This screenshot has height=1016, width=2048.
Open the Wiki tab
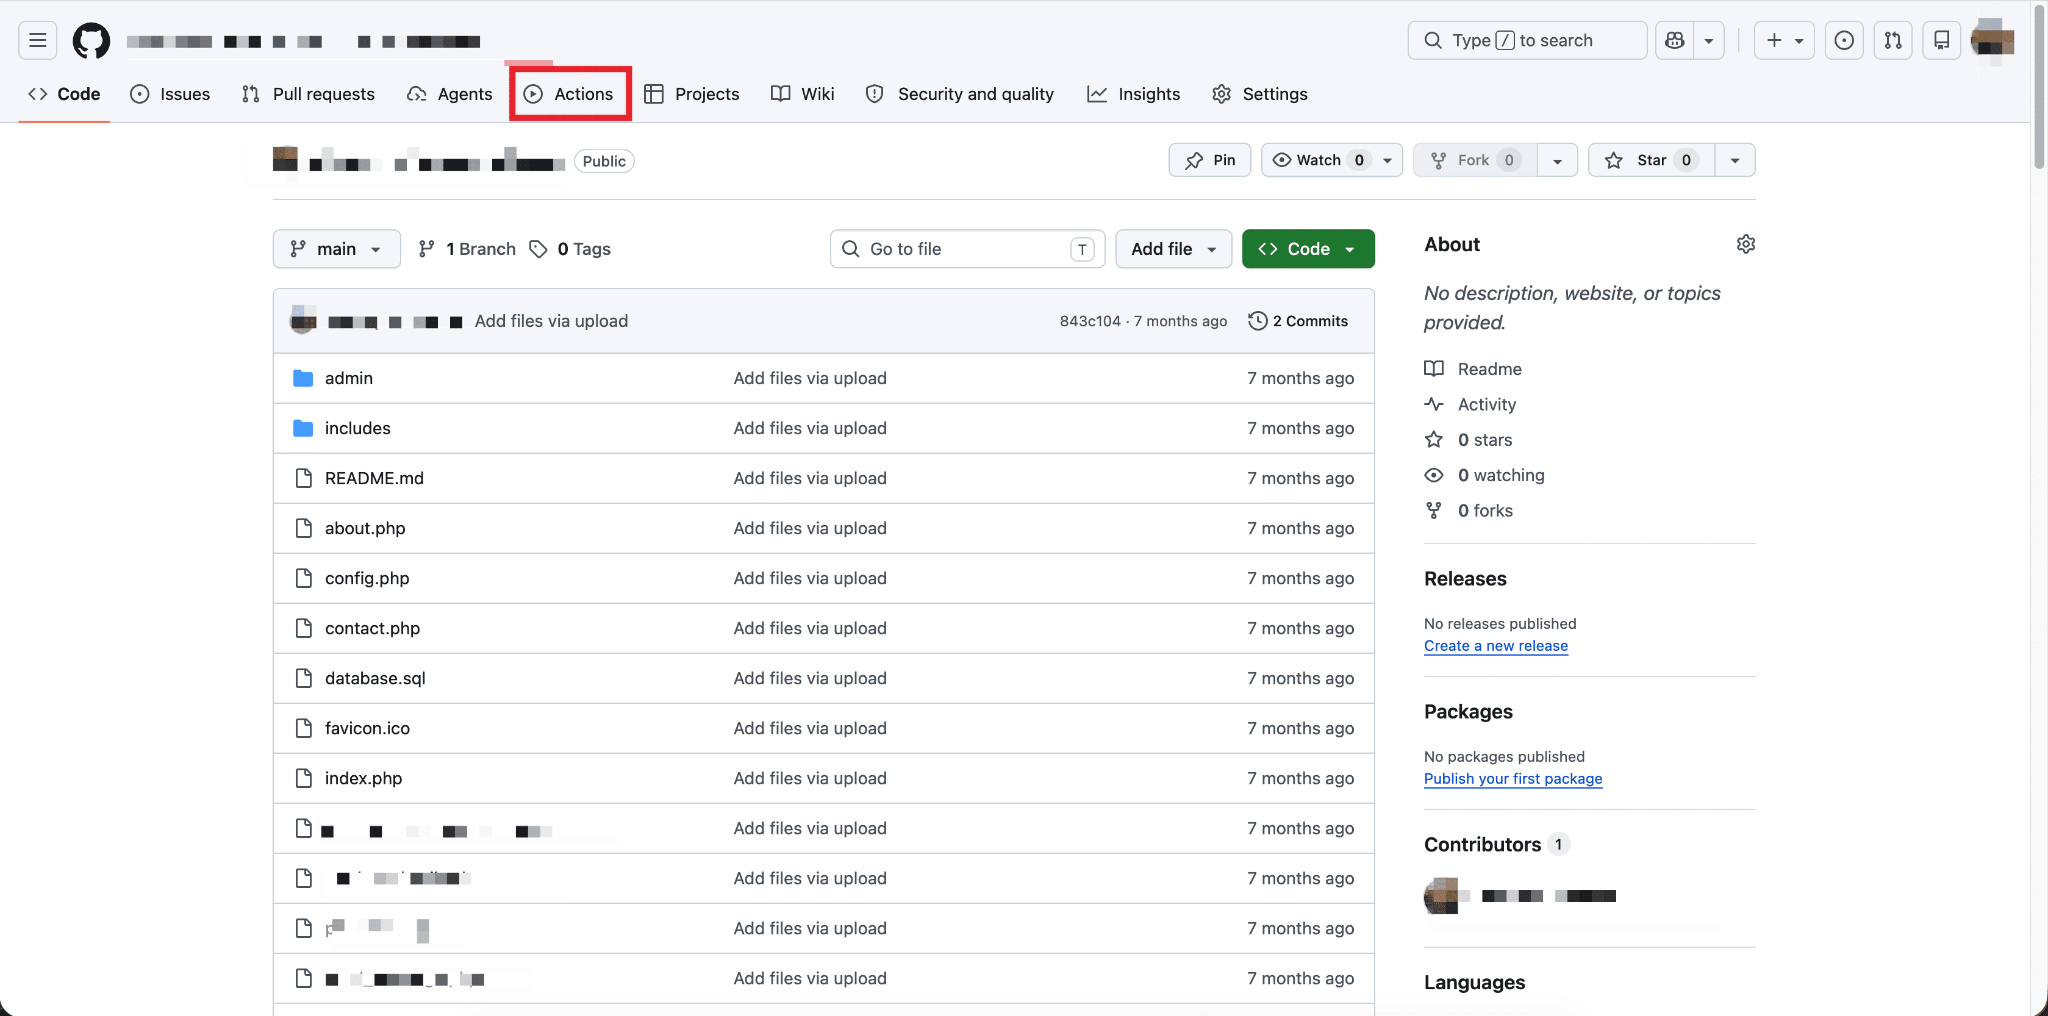tap(802, 94)
